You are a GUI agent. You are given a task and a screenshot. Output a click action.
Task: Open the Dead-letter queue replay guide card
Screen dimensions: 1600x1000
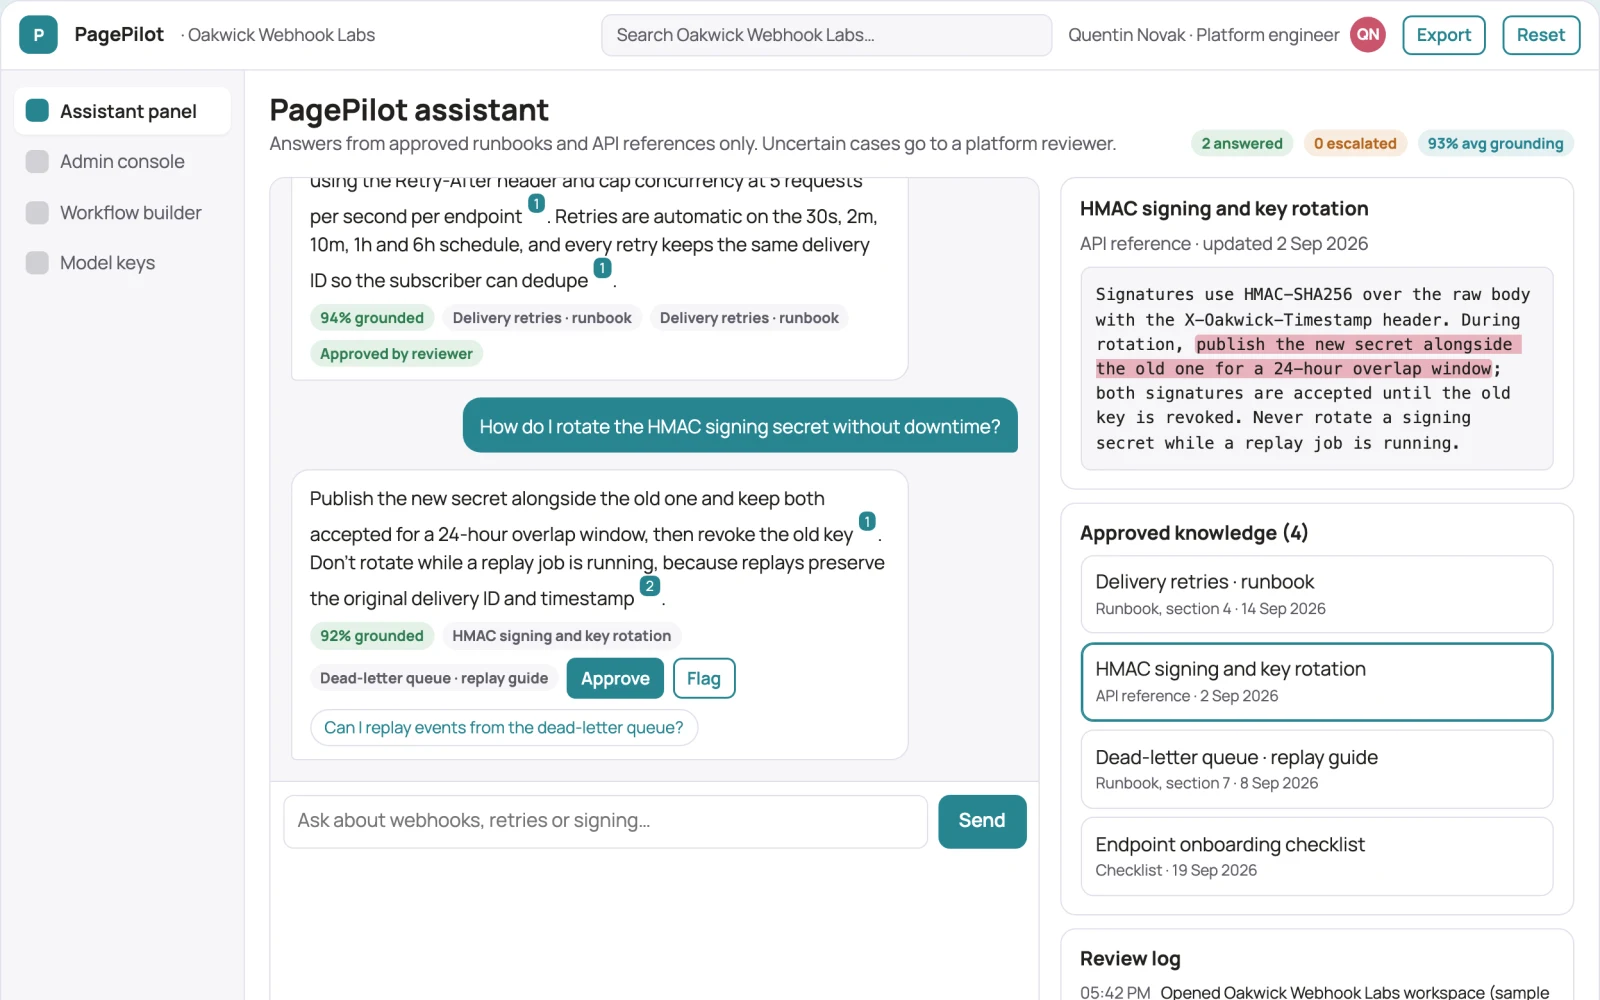[1316, 769]
